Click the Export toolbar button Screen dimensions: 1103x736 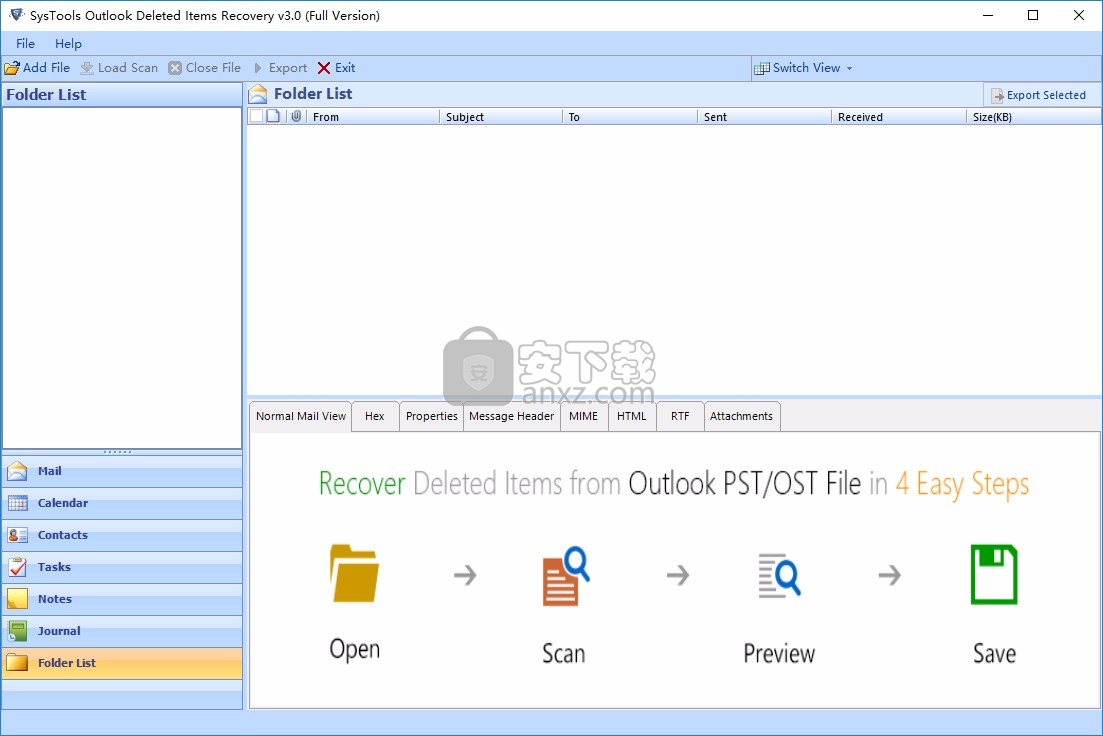[x=280, y=68]
